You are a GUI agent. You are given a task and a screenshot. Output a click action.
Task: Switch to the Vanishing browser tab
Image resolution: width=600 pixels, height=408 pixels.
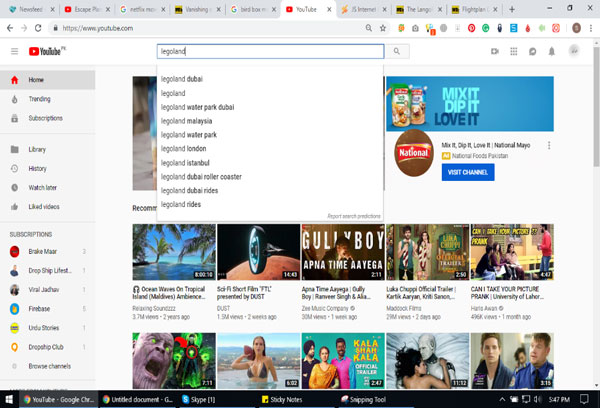coord(197,9)
